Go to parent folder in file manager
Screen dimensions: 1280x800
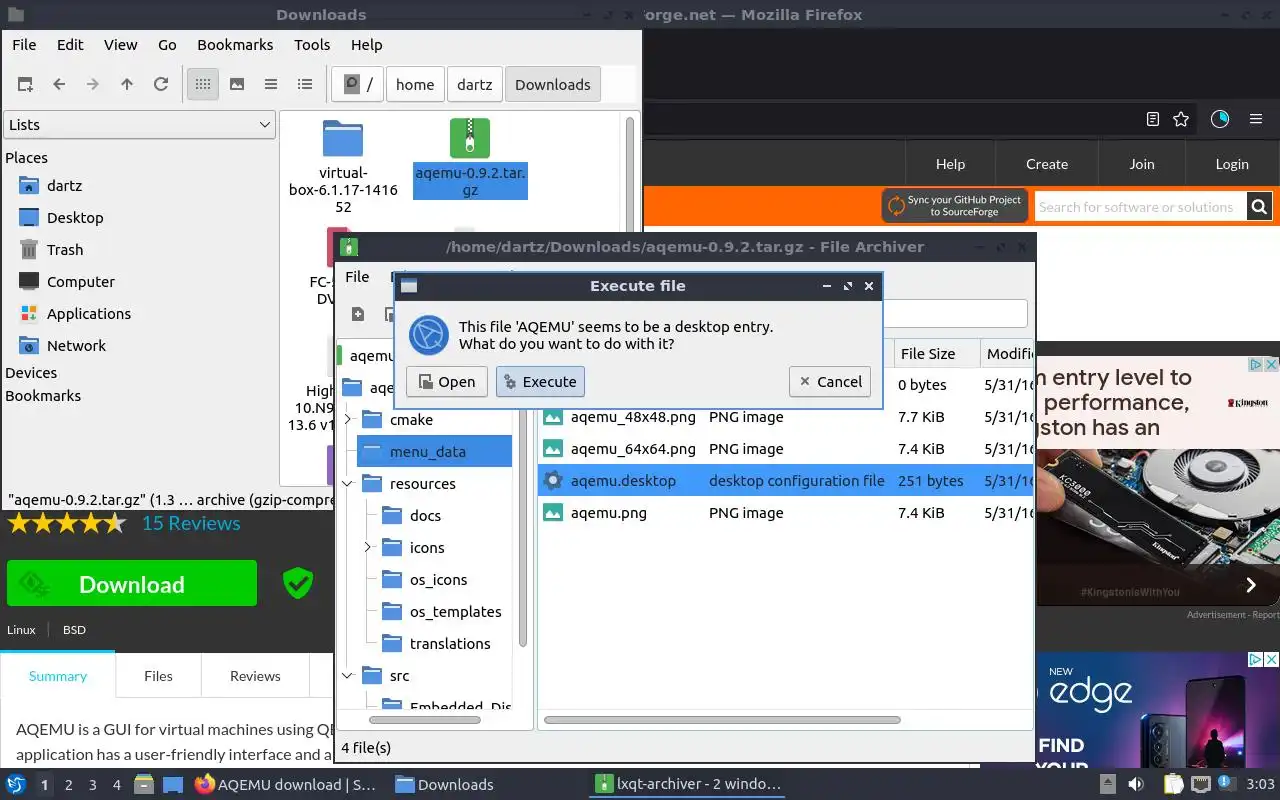pos(127,84)
